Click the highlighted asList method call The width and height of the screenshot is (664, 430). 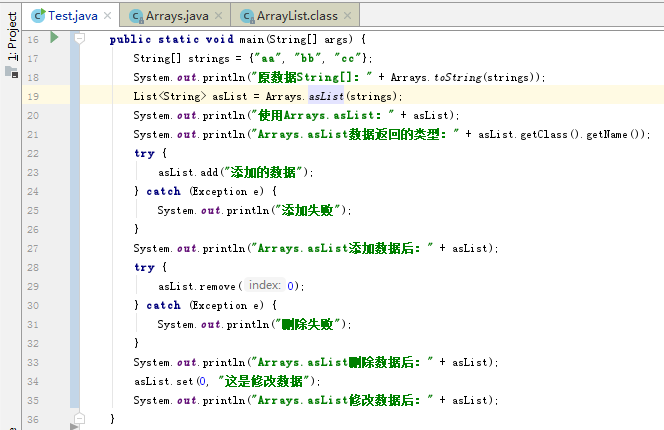pyautogui.click(x=326, y=96)
